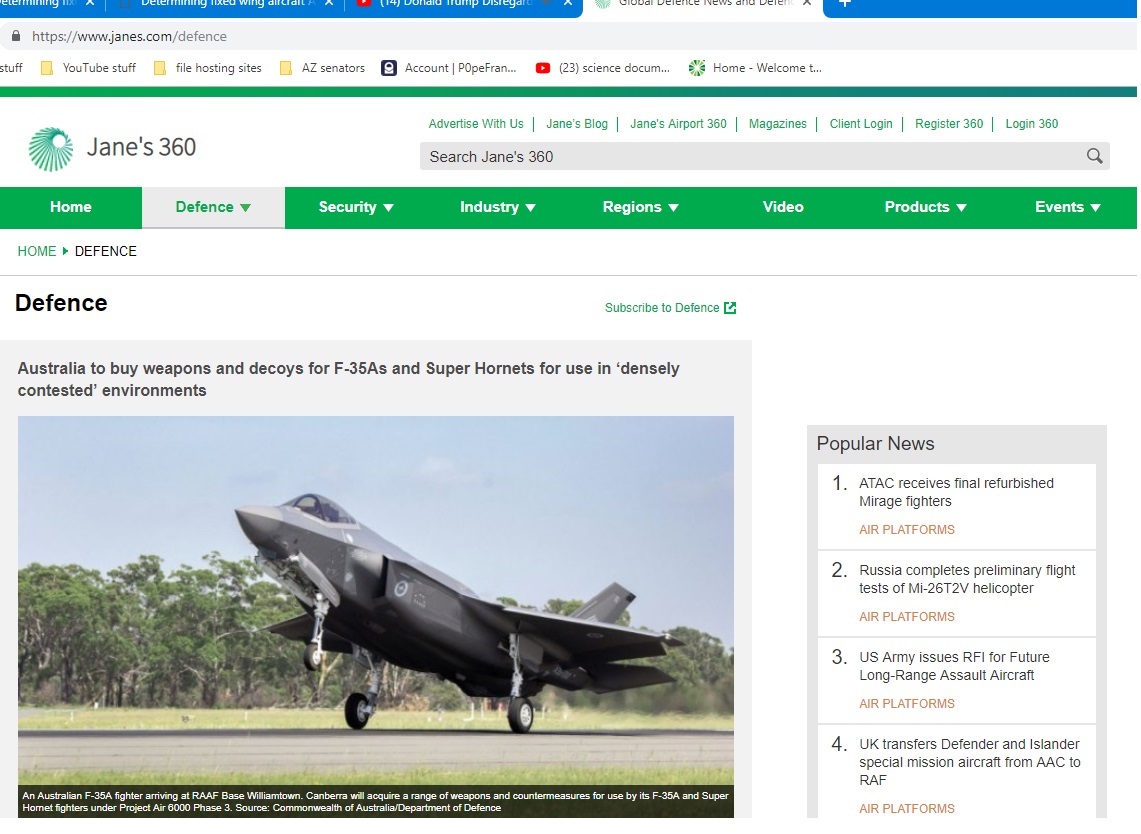The image size is (1141, 834).
Task: Click the Advertise With Us link
Action: (x=477, y=124)
